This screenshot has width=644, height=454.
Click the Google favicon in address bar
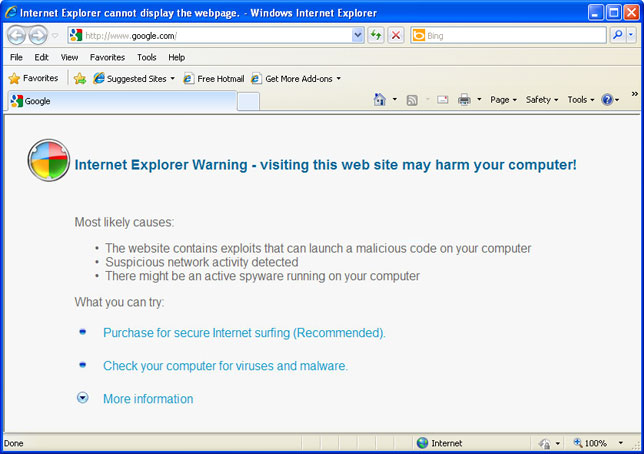point(76,35)
